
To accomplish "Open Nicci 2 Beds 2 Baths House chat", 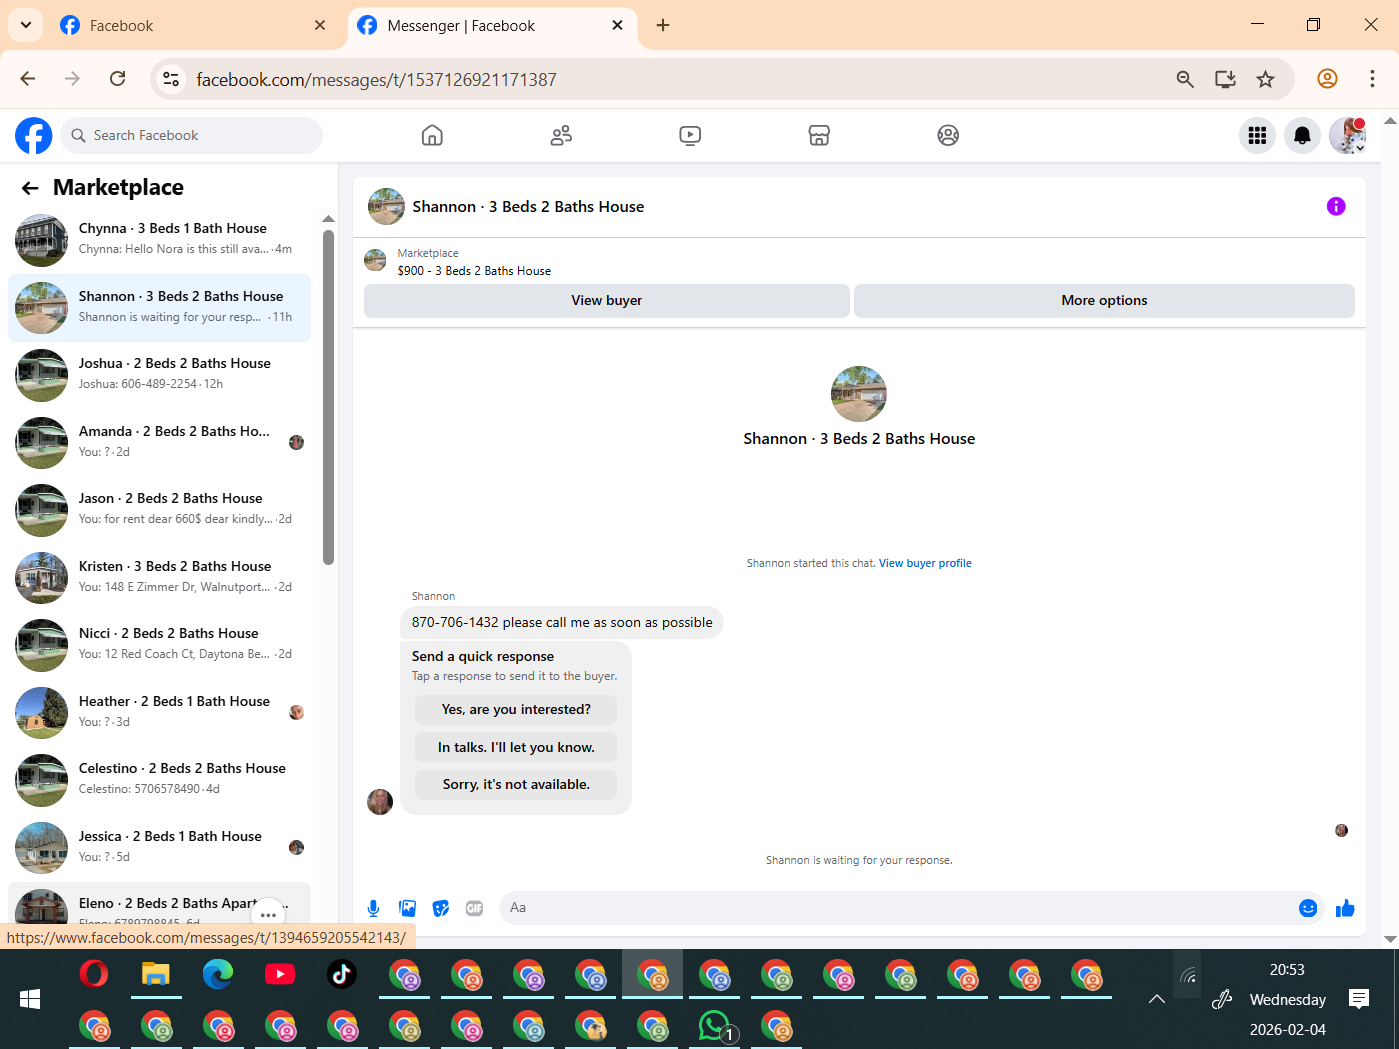I will tap(160, 645).
